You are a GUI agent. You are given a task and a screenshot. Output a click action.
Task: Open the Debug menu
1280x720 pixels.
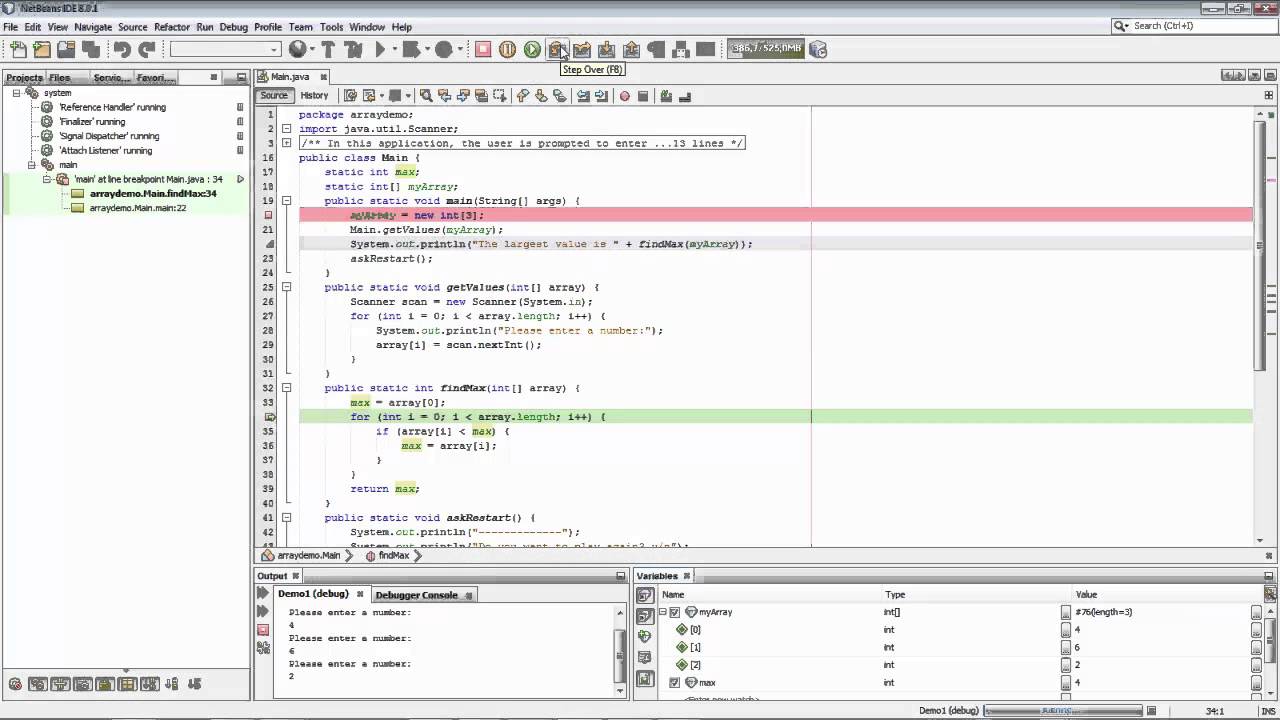pyautogui.click(x=233, y=27)
